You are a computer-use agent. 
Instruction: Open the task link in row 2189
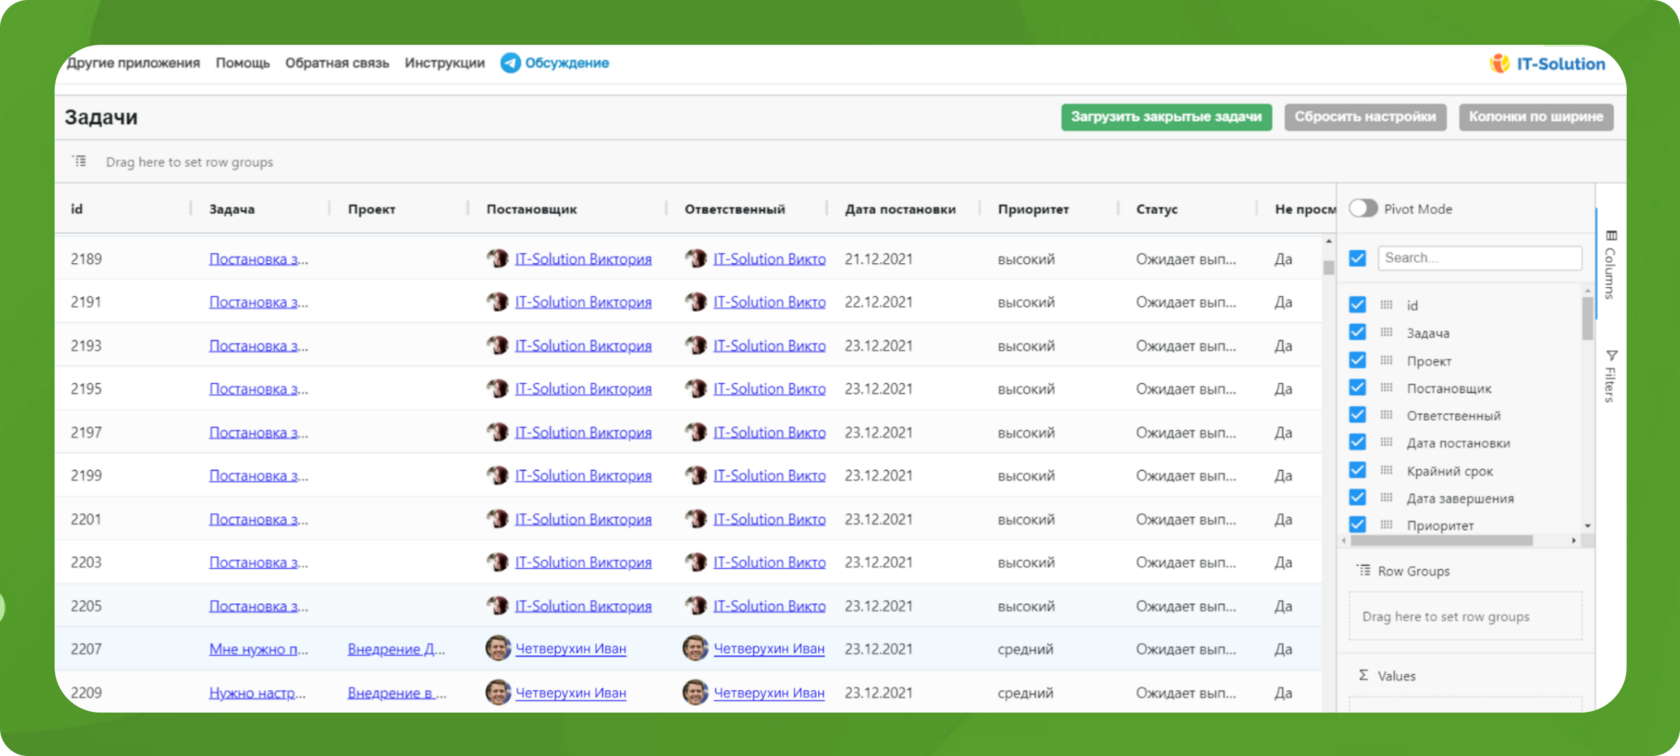[259, 259]
